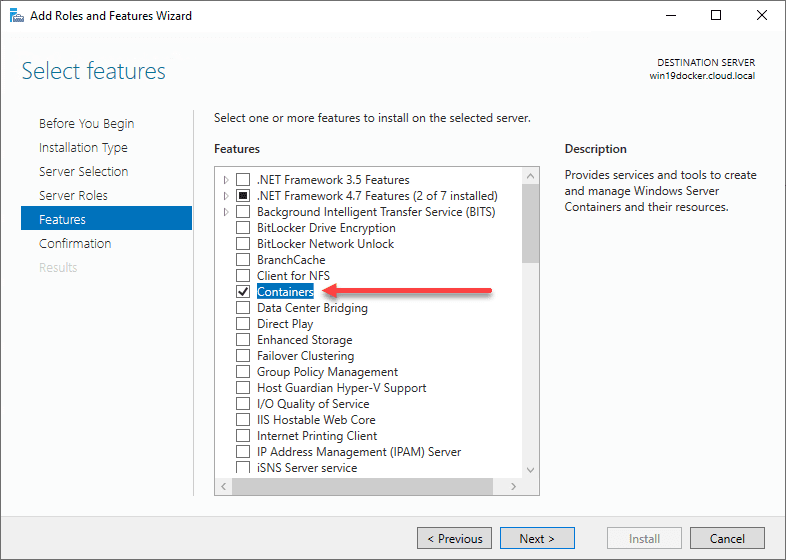The height and width of the screenshot is (560, 786).
Task: Go back with the Previous button
Action: [x=455, y=538]
